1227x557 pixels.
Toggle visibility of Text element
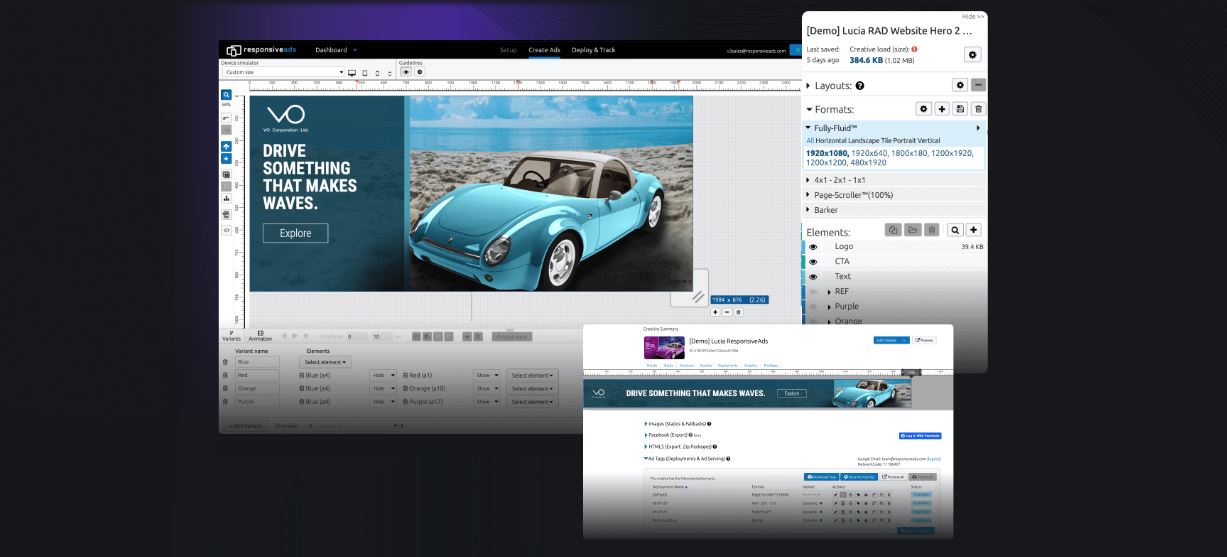(813, 276)
